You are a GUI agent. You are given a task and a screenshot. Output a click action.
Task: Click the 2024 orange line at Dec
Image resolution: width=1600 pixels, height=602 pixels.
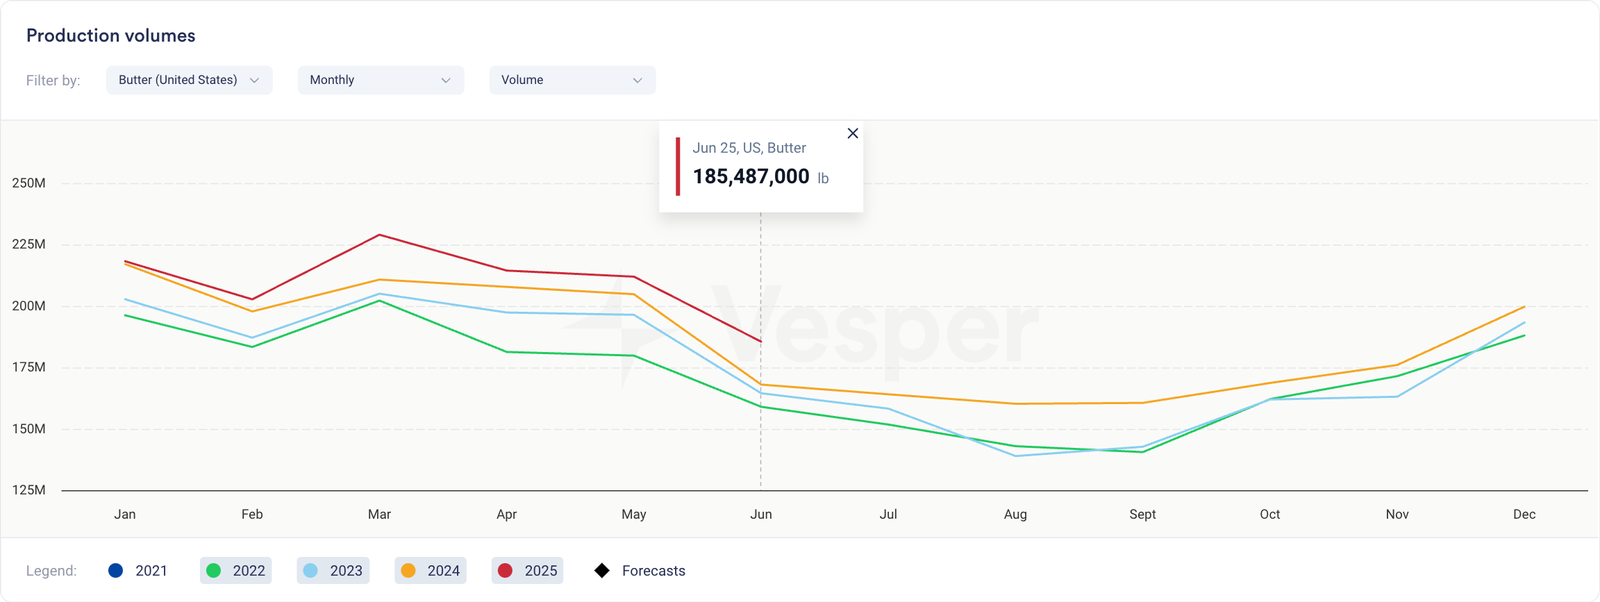point(1524,306)
